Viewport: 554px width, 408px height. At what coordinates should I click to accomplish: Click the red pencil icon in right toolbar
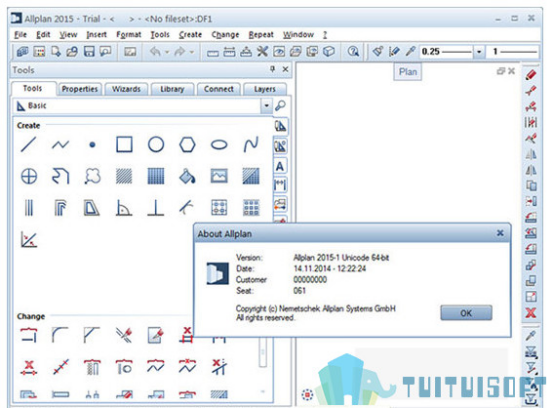click(x=531, y=75)
